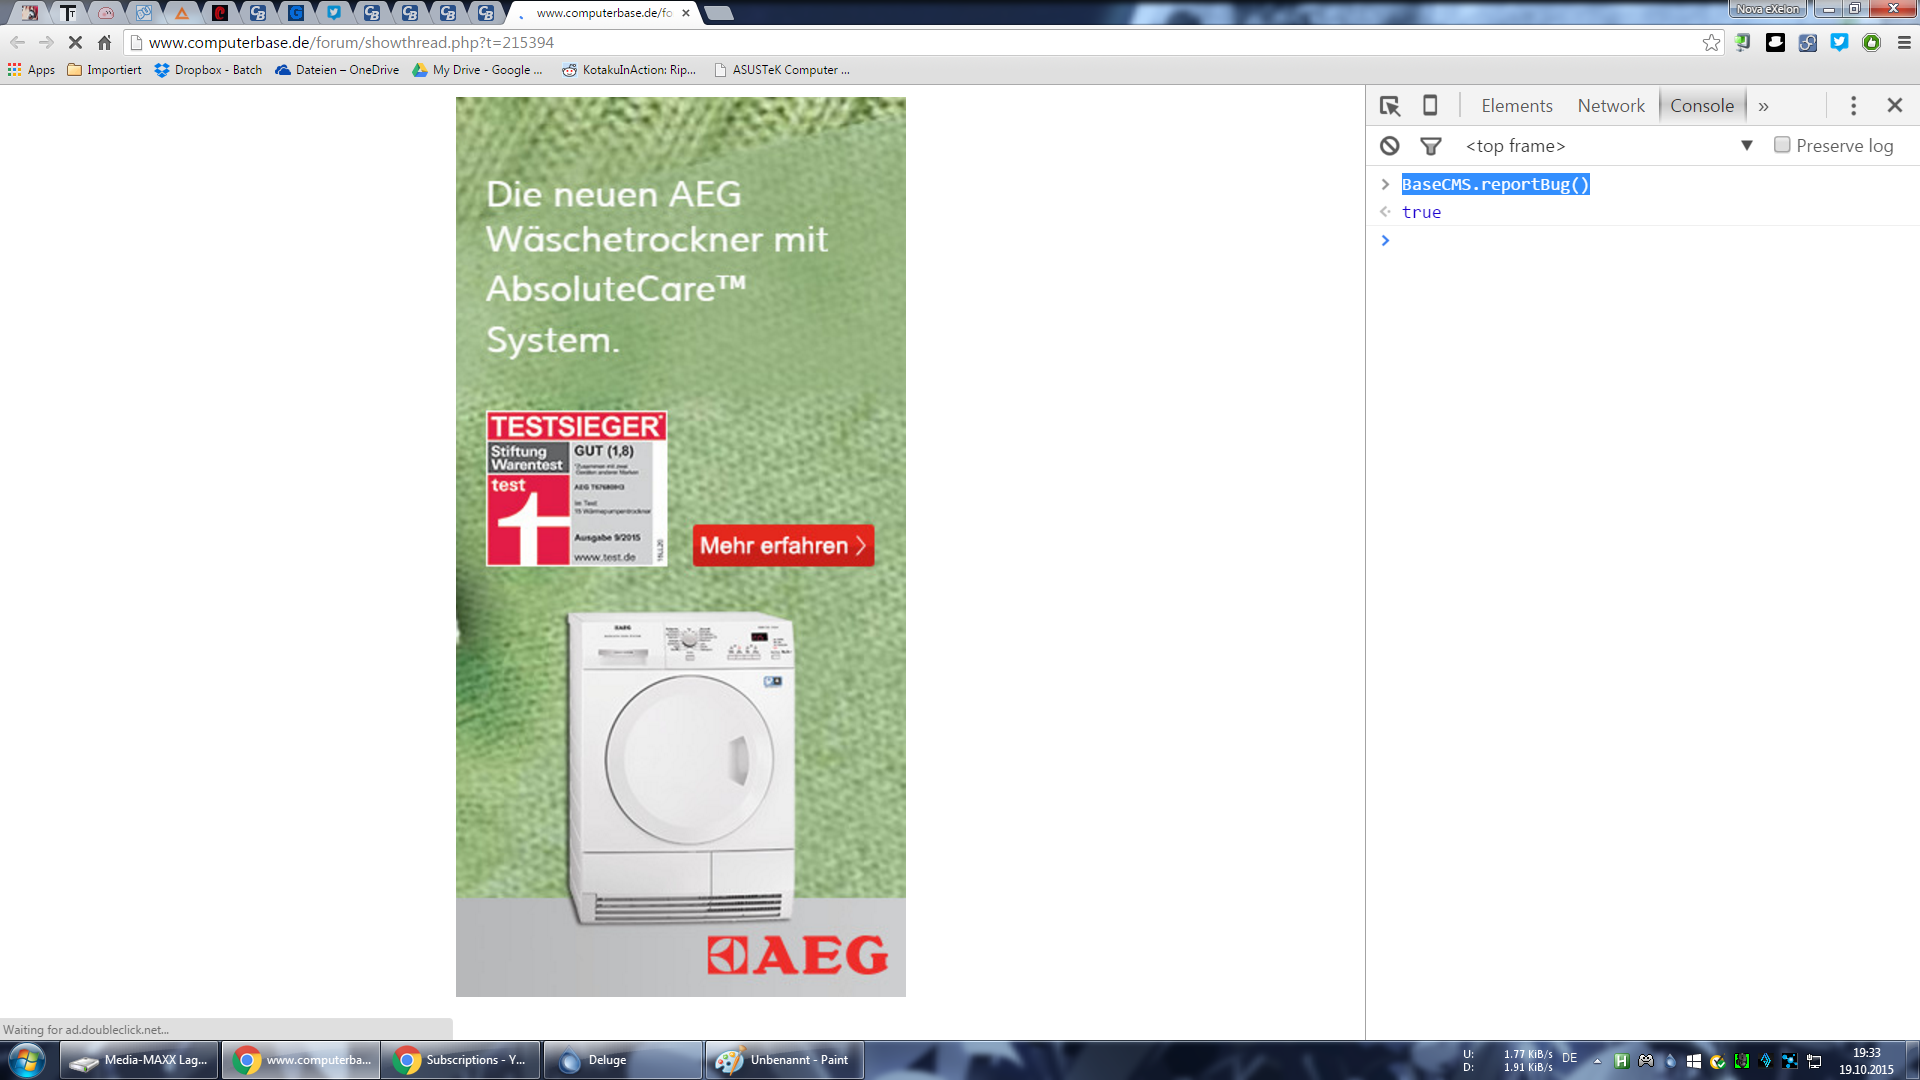Image resolution: width=1920 pixels, height=1080 pixels.
Task: Stop page loading with X button
Action: (x=75, y=43)
